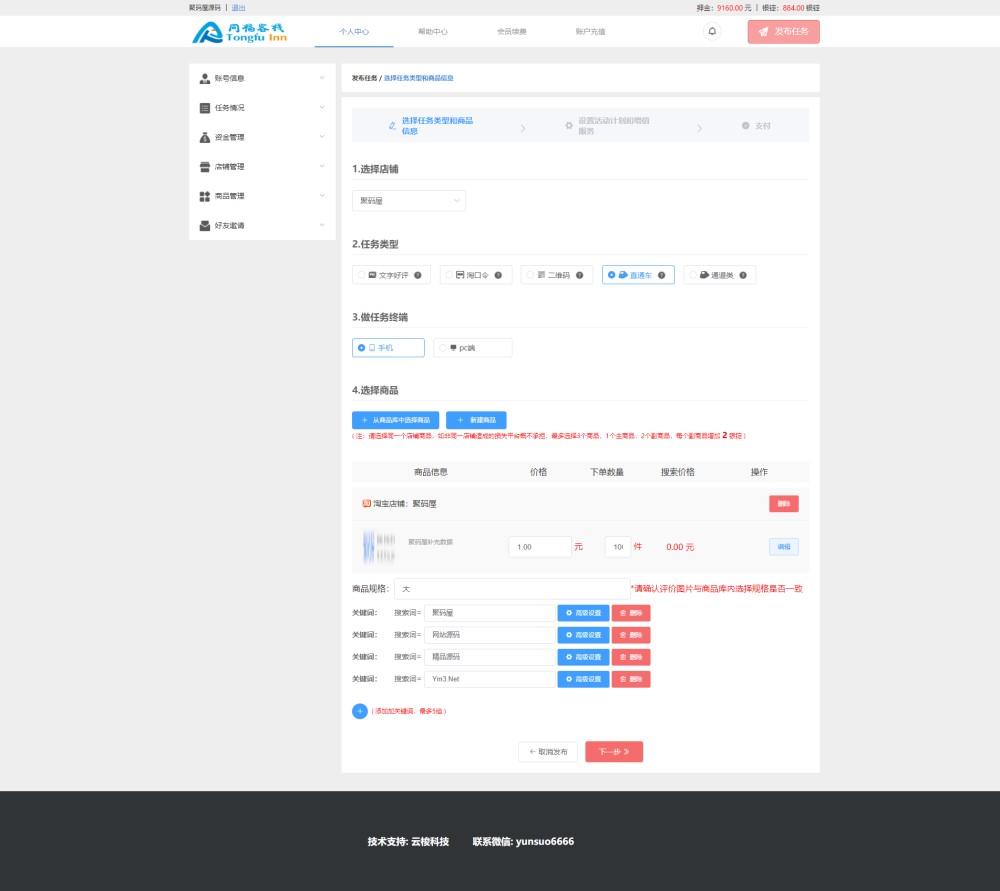This screenshot has width=1000, height=891.
Task: Choose the pc端 terminal option
Action: click(x=472, y=348)
